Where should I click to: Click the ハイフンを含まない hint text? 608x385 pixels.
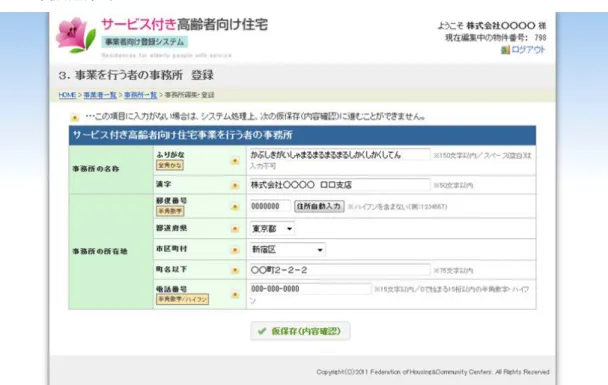tap(397, 207)
